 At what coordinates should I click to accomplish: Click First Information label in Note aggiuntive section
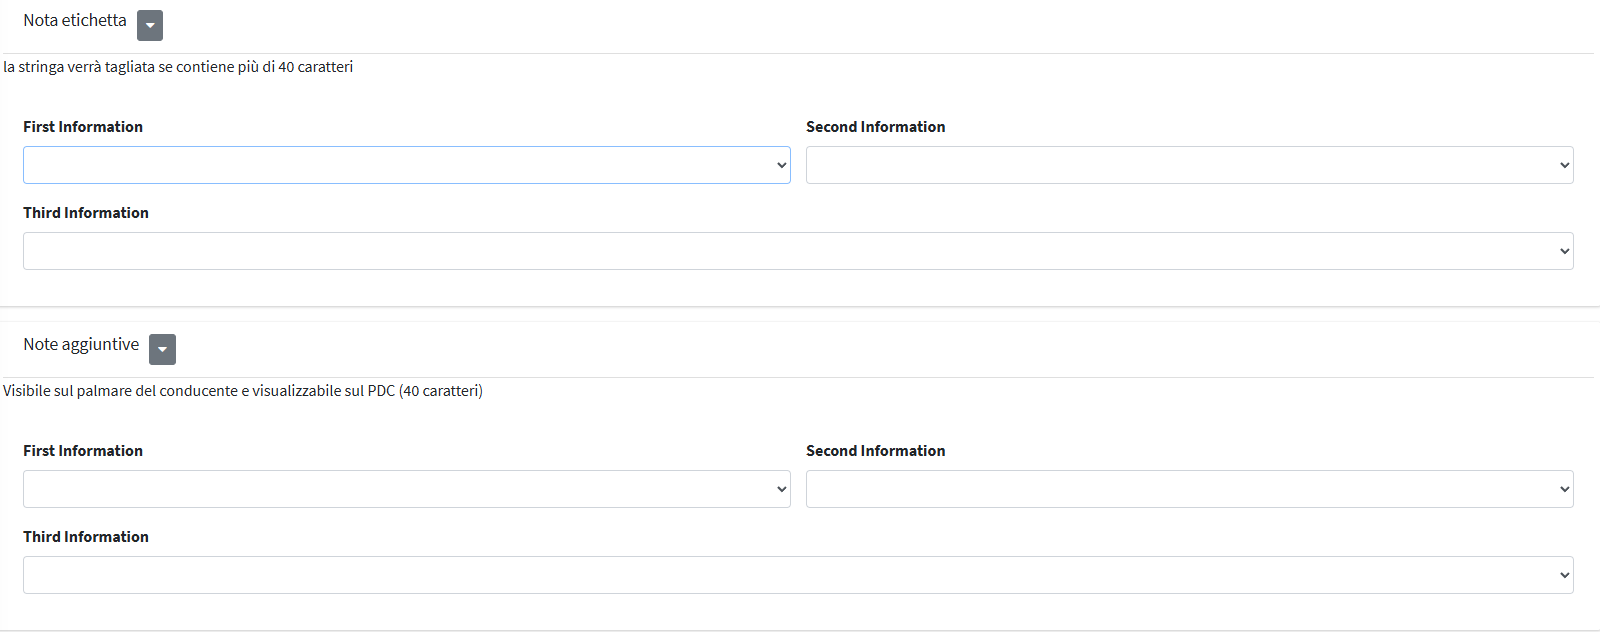pyautogui.click(x=83, y=451)
